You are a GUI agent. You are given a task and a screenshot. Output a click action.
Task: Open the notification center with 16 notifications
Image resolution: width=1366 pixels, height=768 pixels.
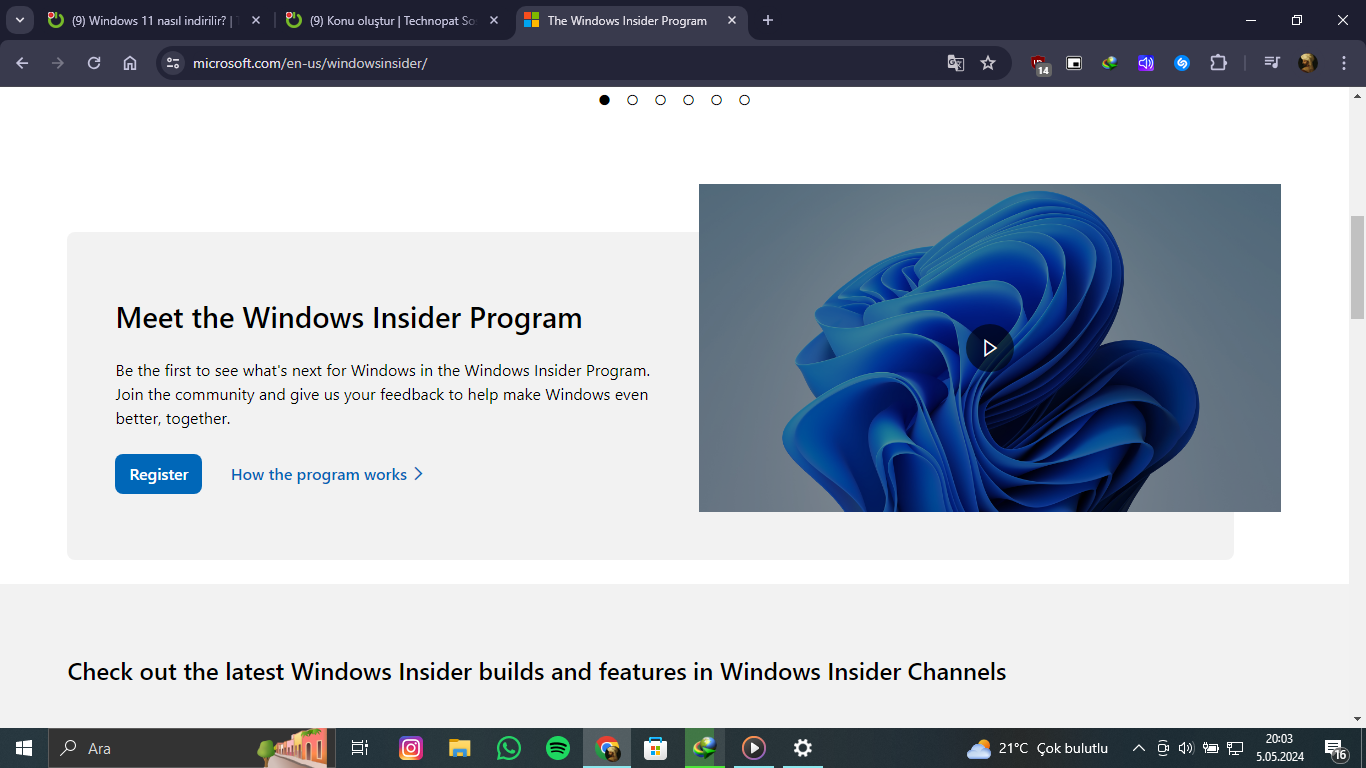click(1335, 748)
